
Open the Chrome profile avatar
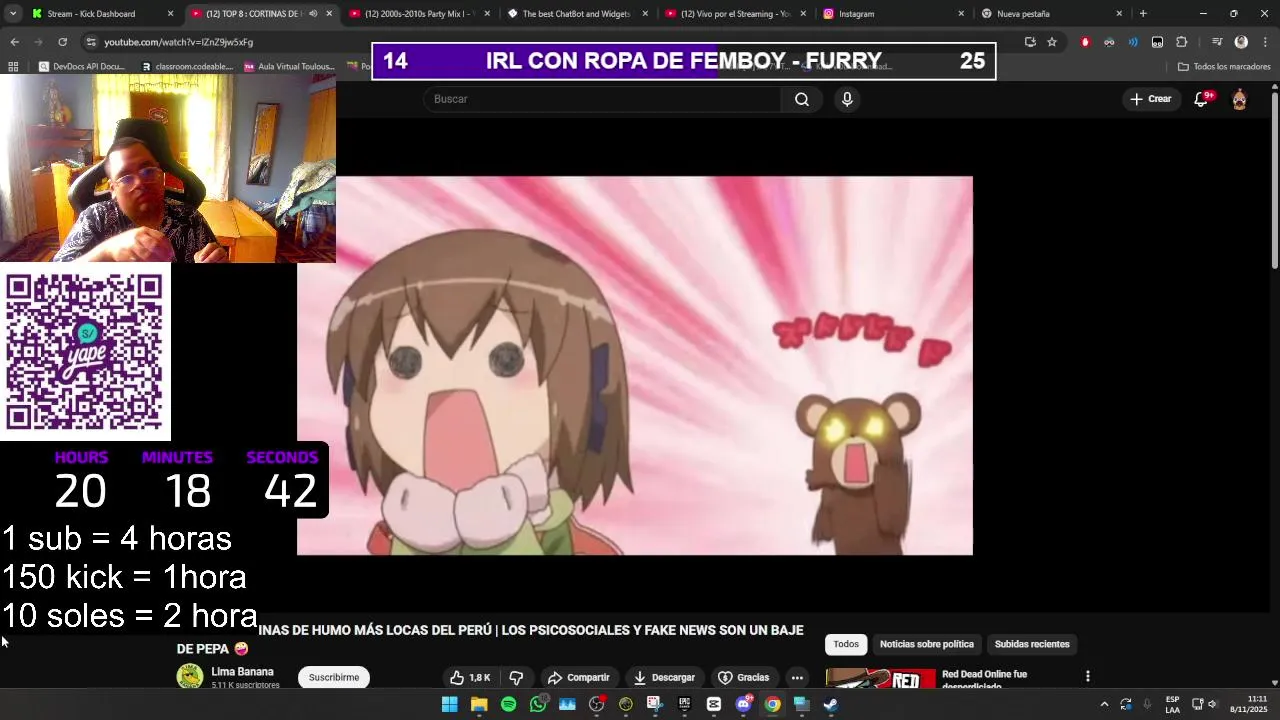1241,42
